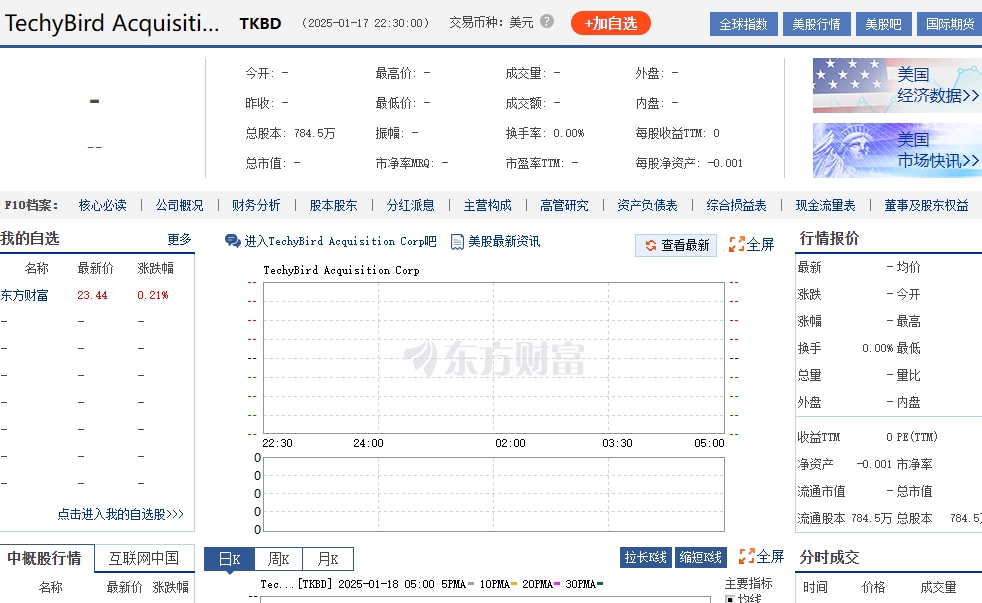The width and height of the screenshot is (982, 603).
Task: Click the 30PMA legend label in K-line header
Action: coord(581,584)
